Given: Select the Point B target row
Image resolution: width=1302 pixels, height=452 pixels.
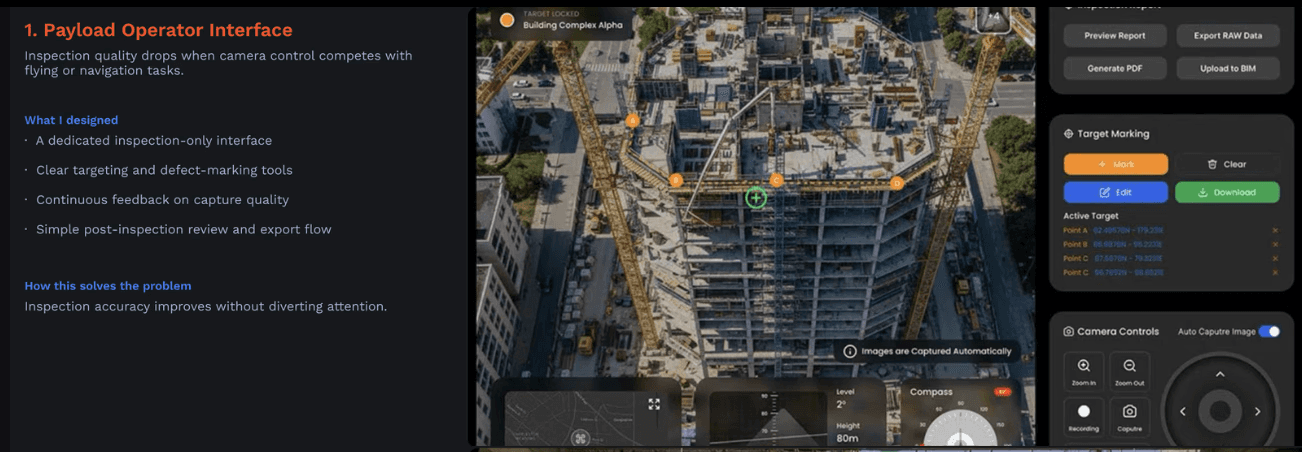Looking at the screenshot, I should tap(1171, 244).
